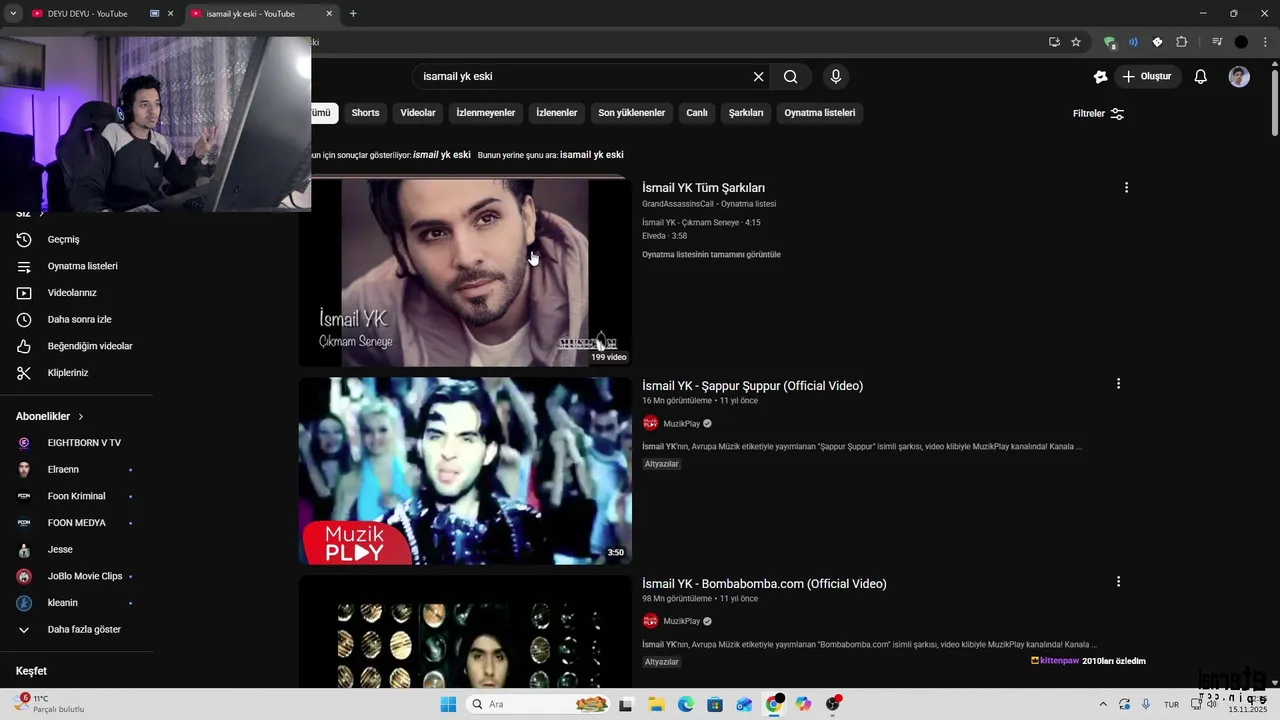This screenshot has height=720, width=1280.
Task: Open File Explorer from taskbar
Action: point(656,704)
